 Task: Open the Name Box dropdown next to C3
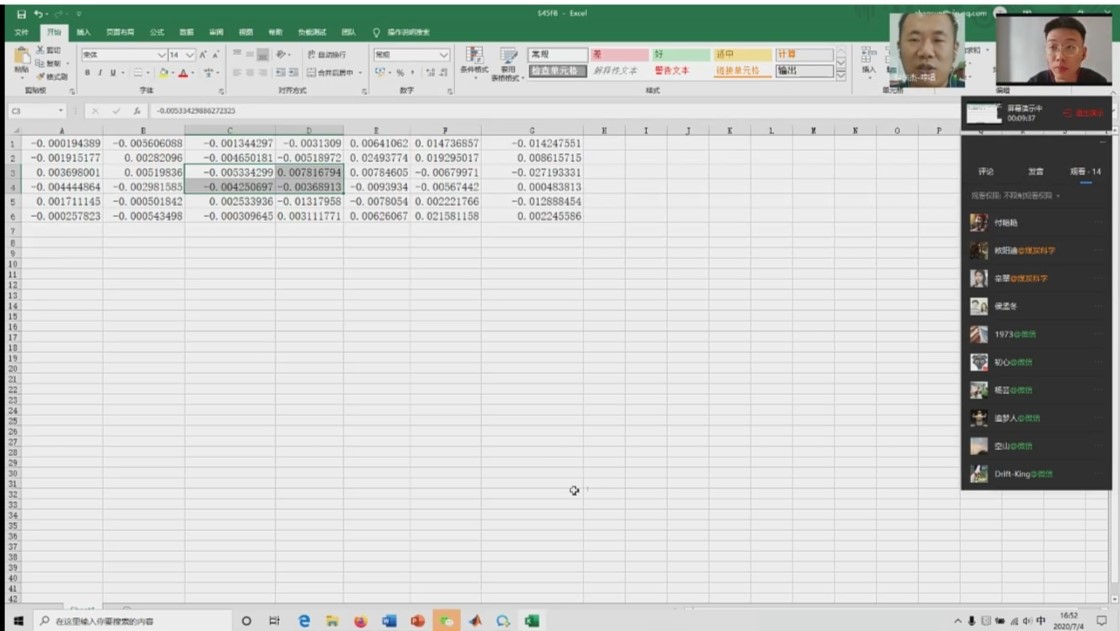pos(61,111)
